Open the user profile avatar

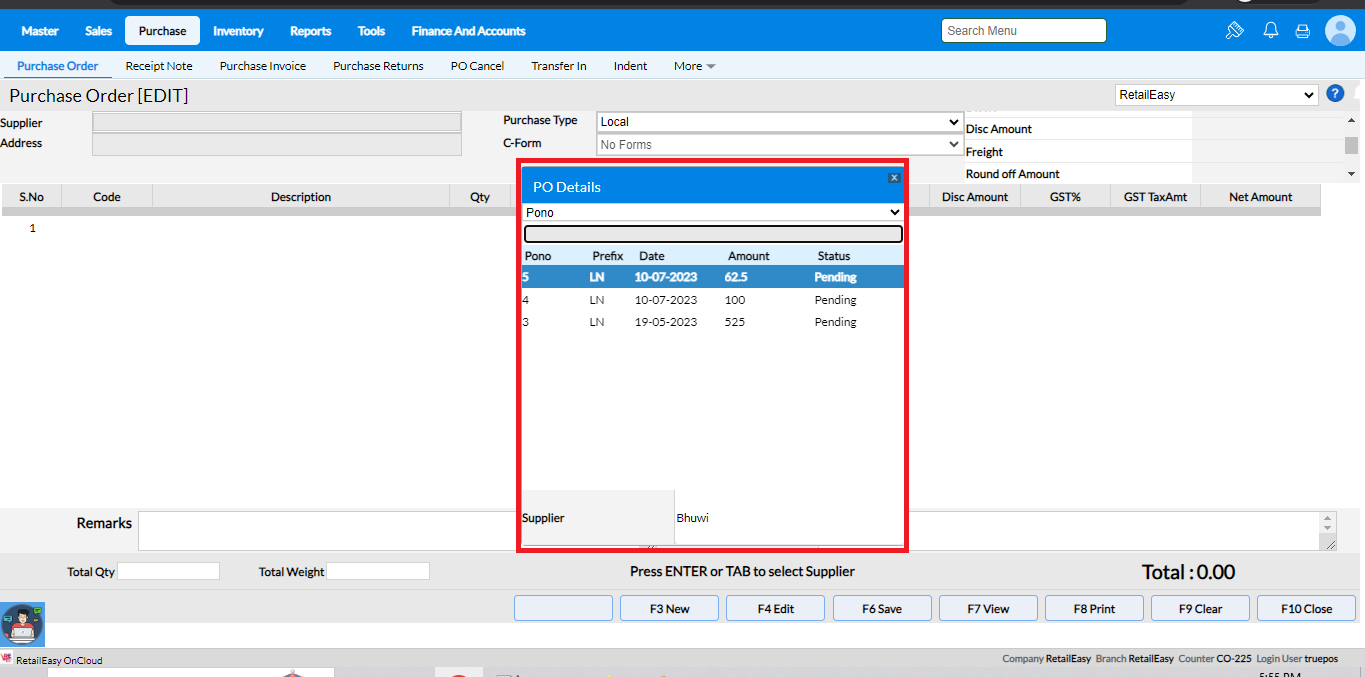[x=1340, y=31]
